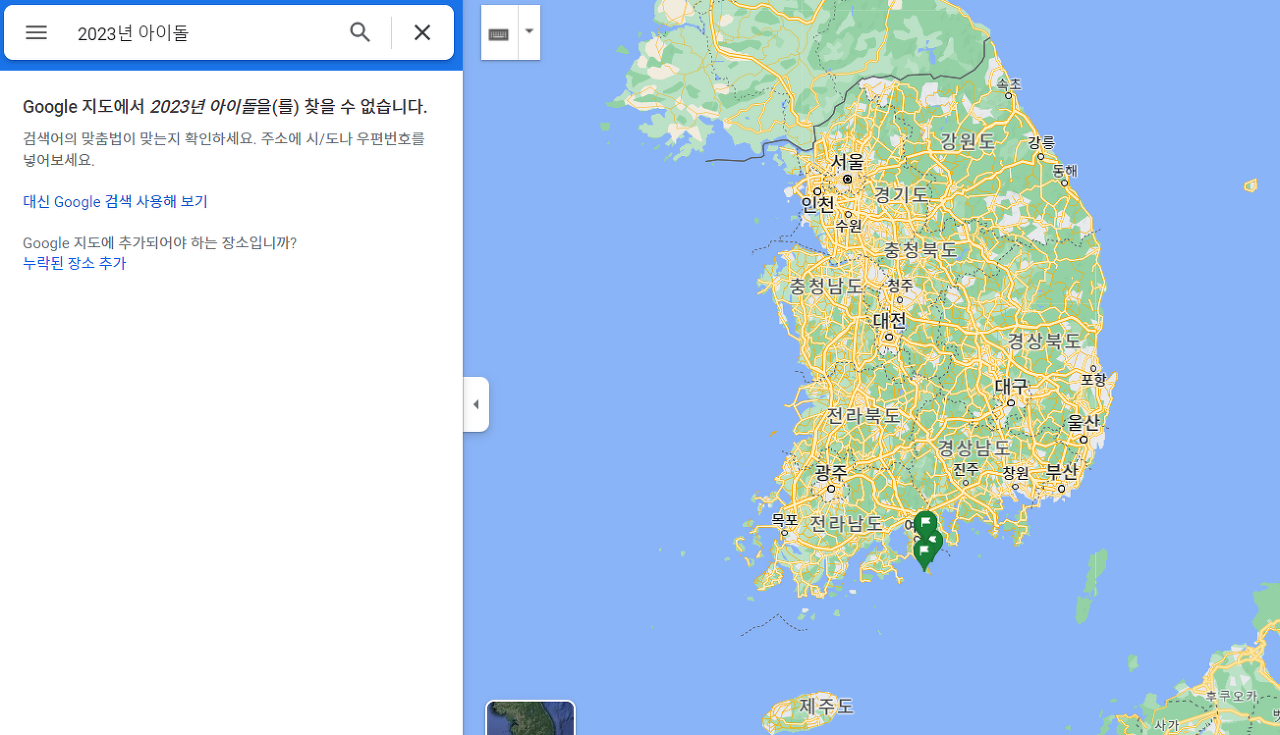Open the main navigation hamburger menu

pos(36,32)
